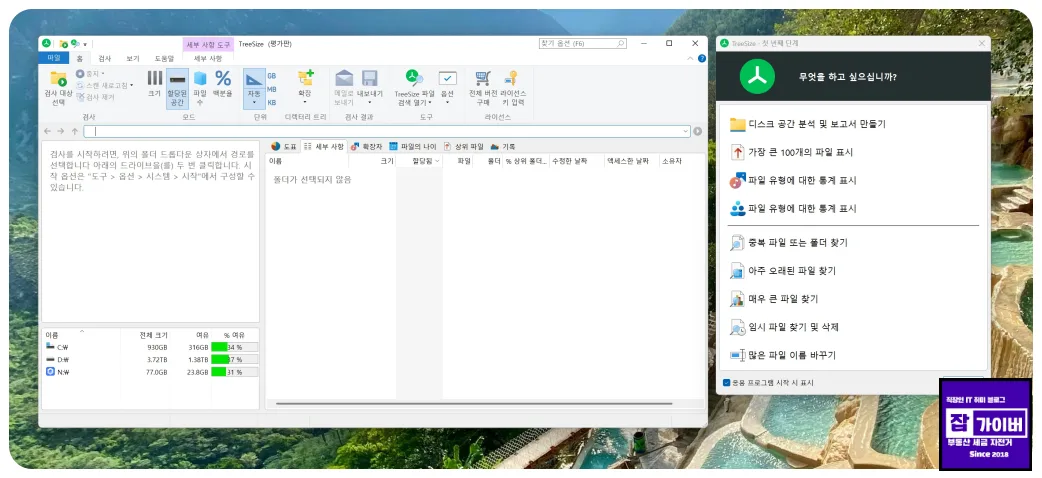Go back with the left arrow

click(47, 132)
